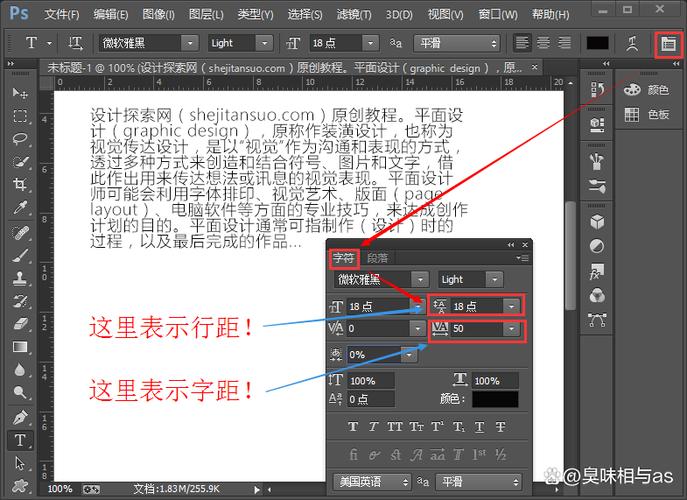Toggle Faux Bold in Character panel
Viewport: 687px width, 500px height.
(353, 426)
